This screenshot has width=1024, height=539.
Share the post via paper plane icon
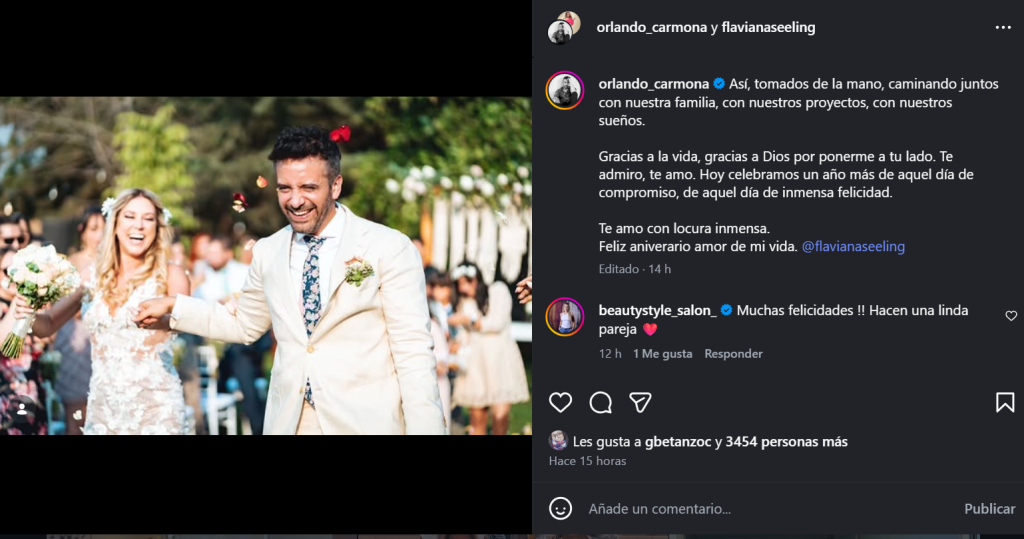pos(641,402)
